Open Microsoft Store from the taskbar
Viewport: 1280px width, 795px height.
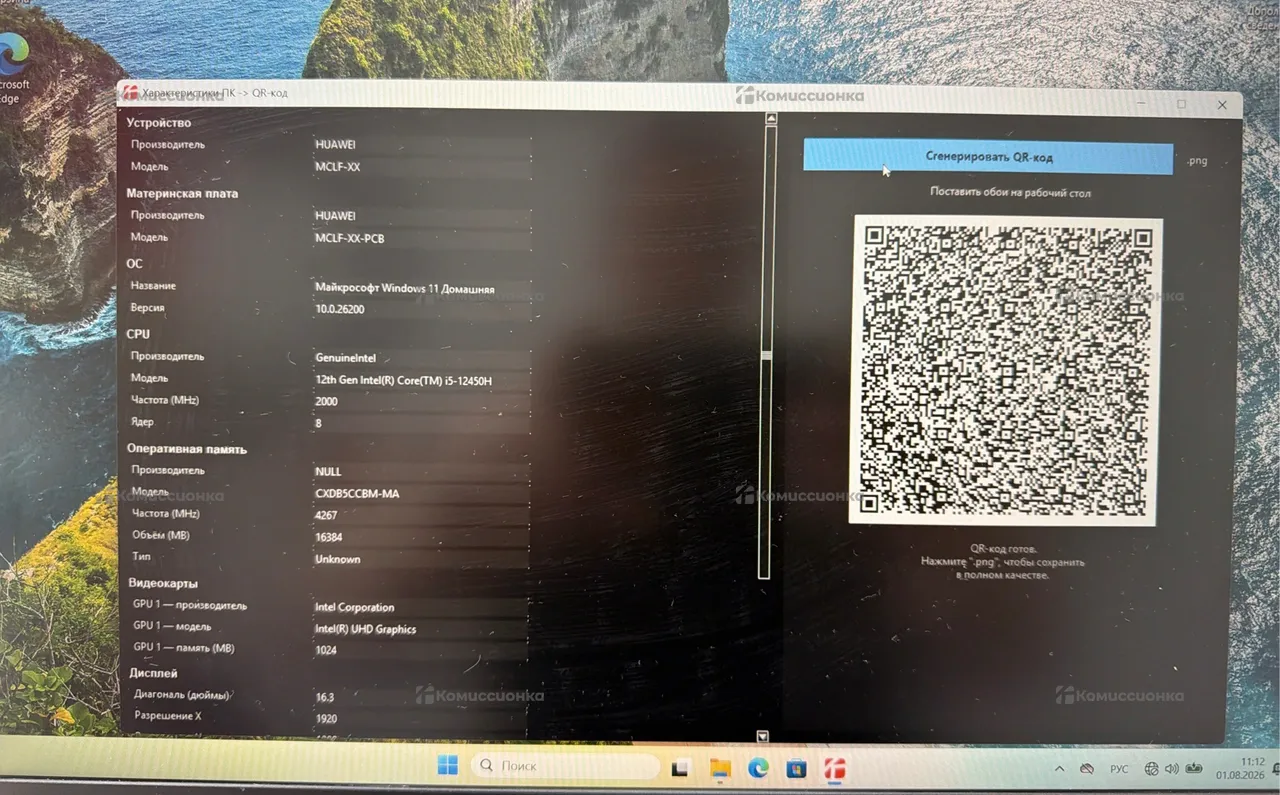pos(796,768)
